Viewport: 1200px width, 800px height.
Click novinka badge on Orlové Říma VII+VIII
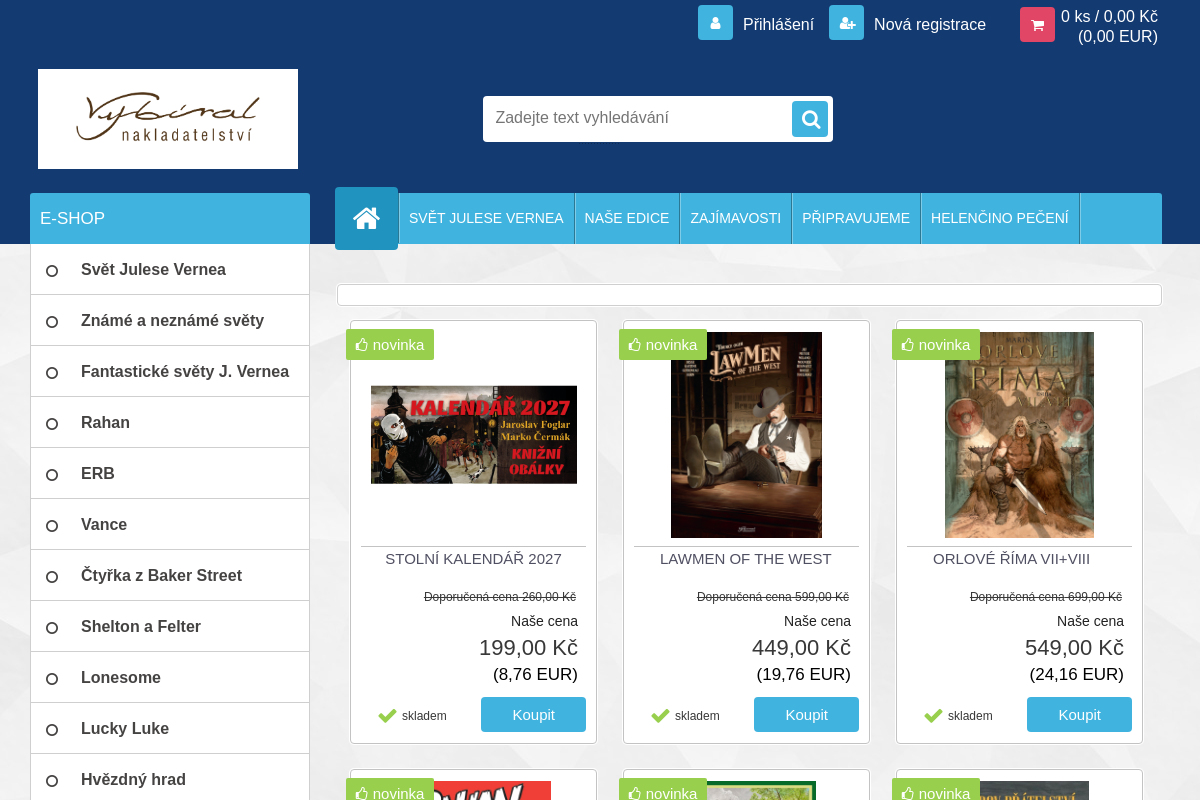(936, 345)
